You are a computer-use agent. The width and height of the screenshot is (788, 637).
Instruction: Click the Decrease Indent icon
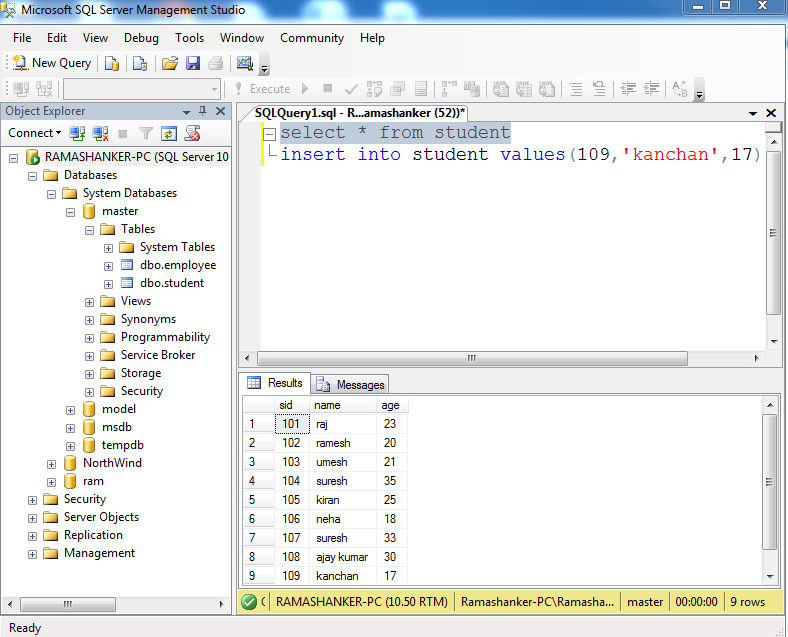tap(628, 89)
